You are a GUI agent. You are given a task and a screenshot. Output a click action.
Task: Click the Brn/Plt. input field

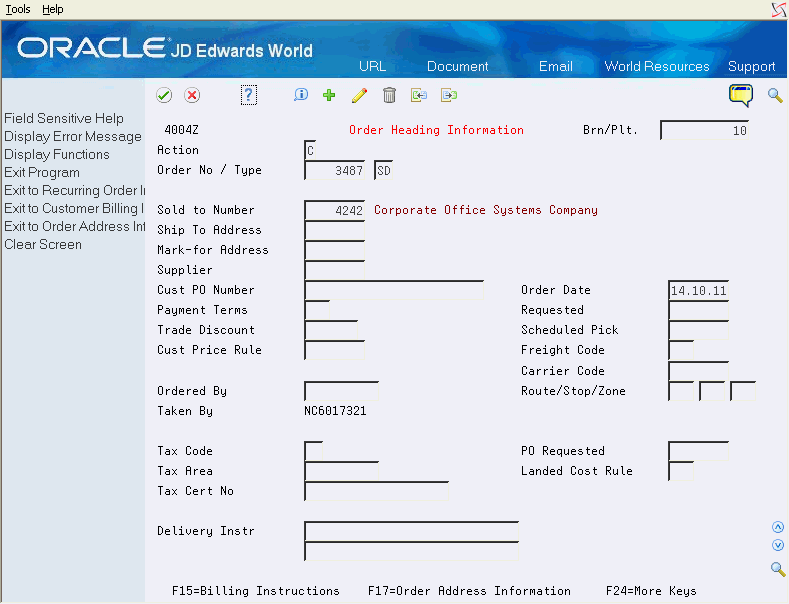click(x=704, y=130)
